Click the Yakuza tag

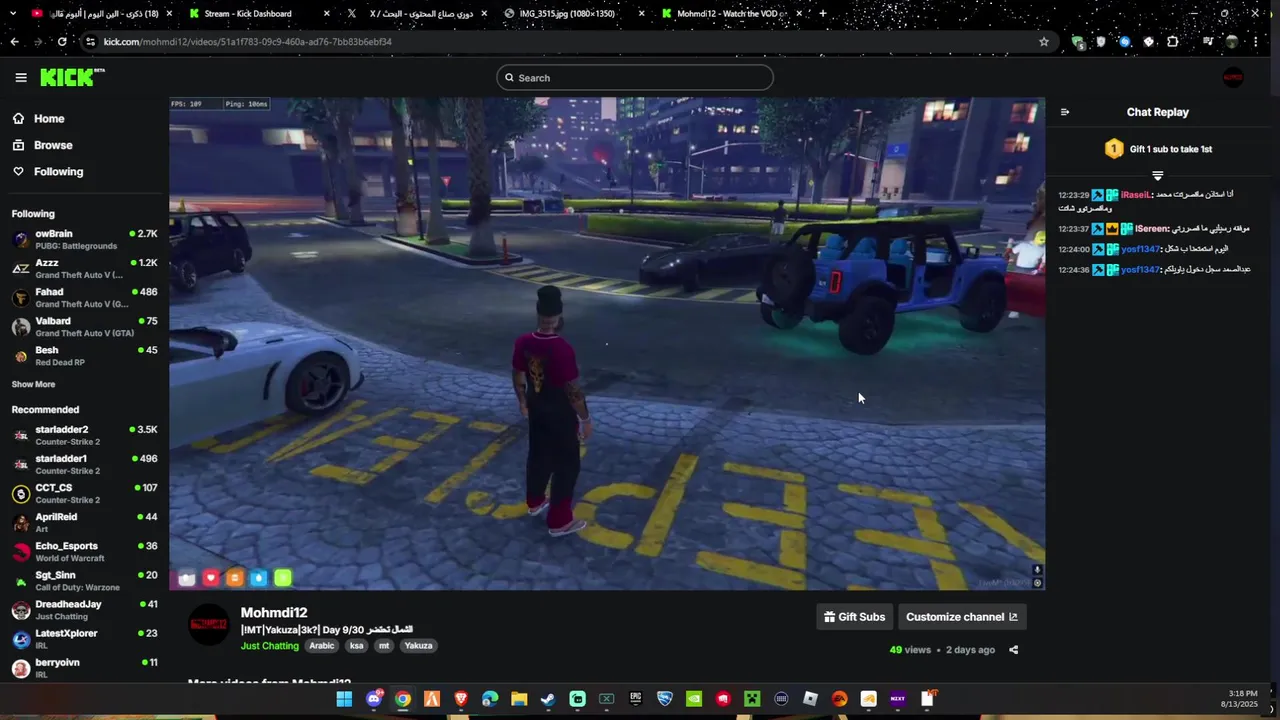click(x=418, y=646)
